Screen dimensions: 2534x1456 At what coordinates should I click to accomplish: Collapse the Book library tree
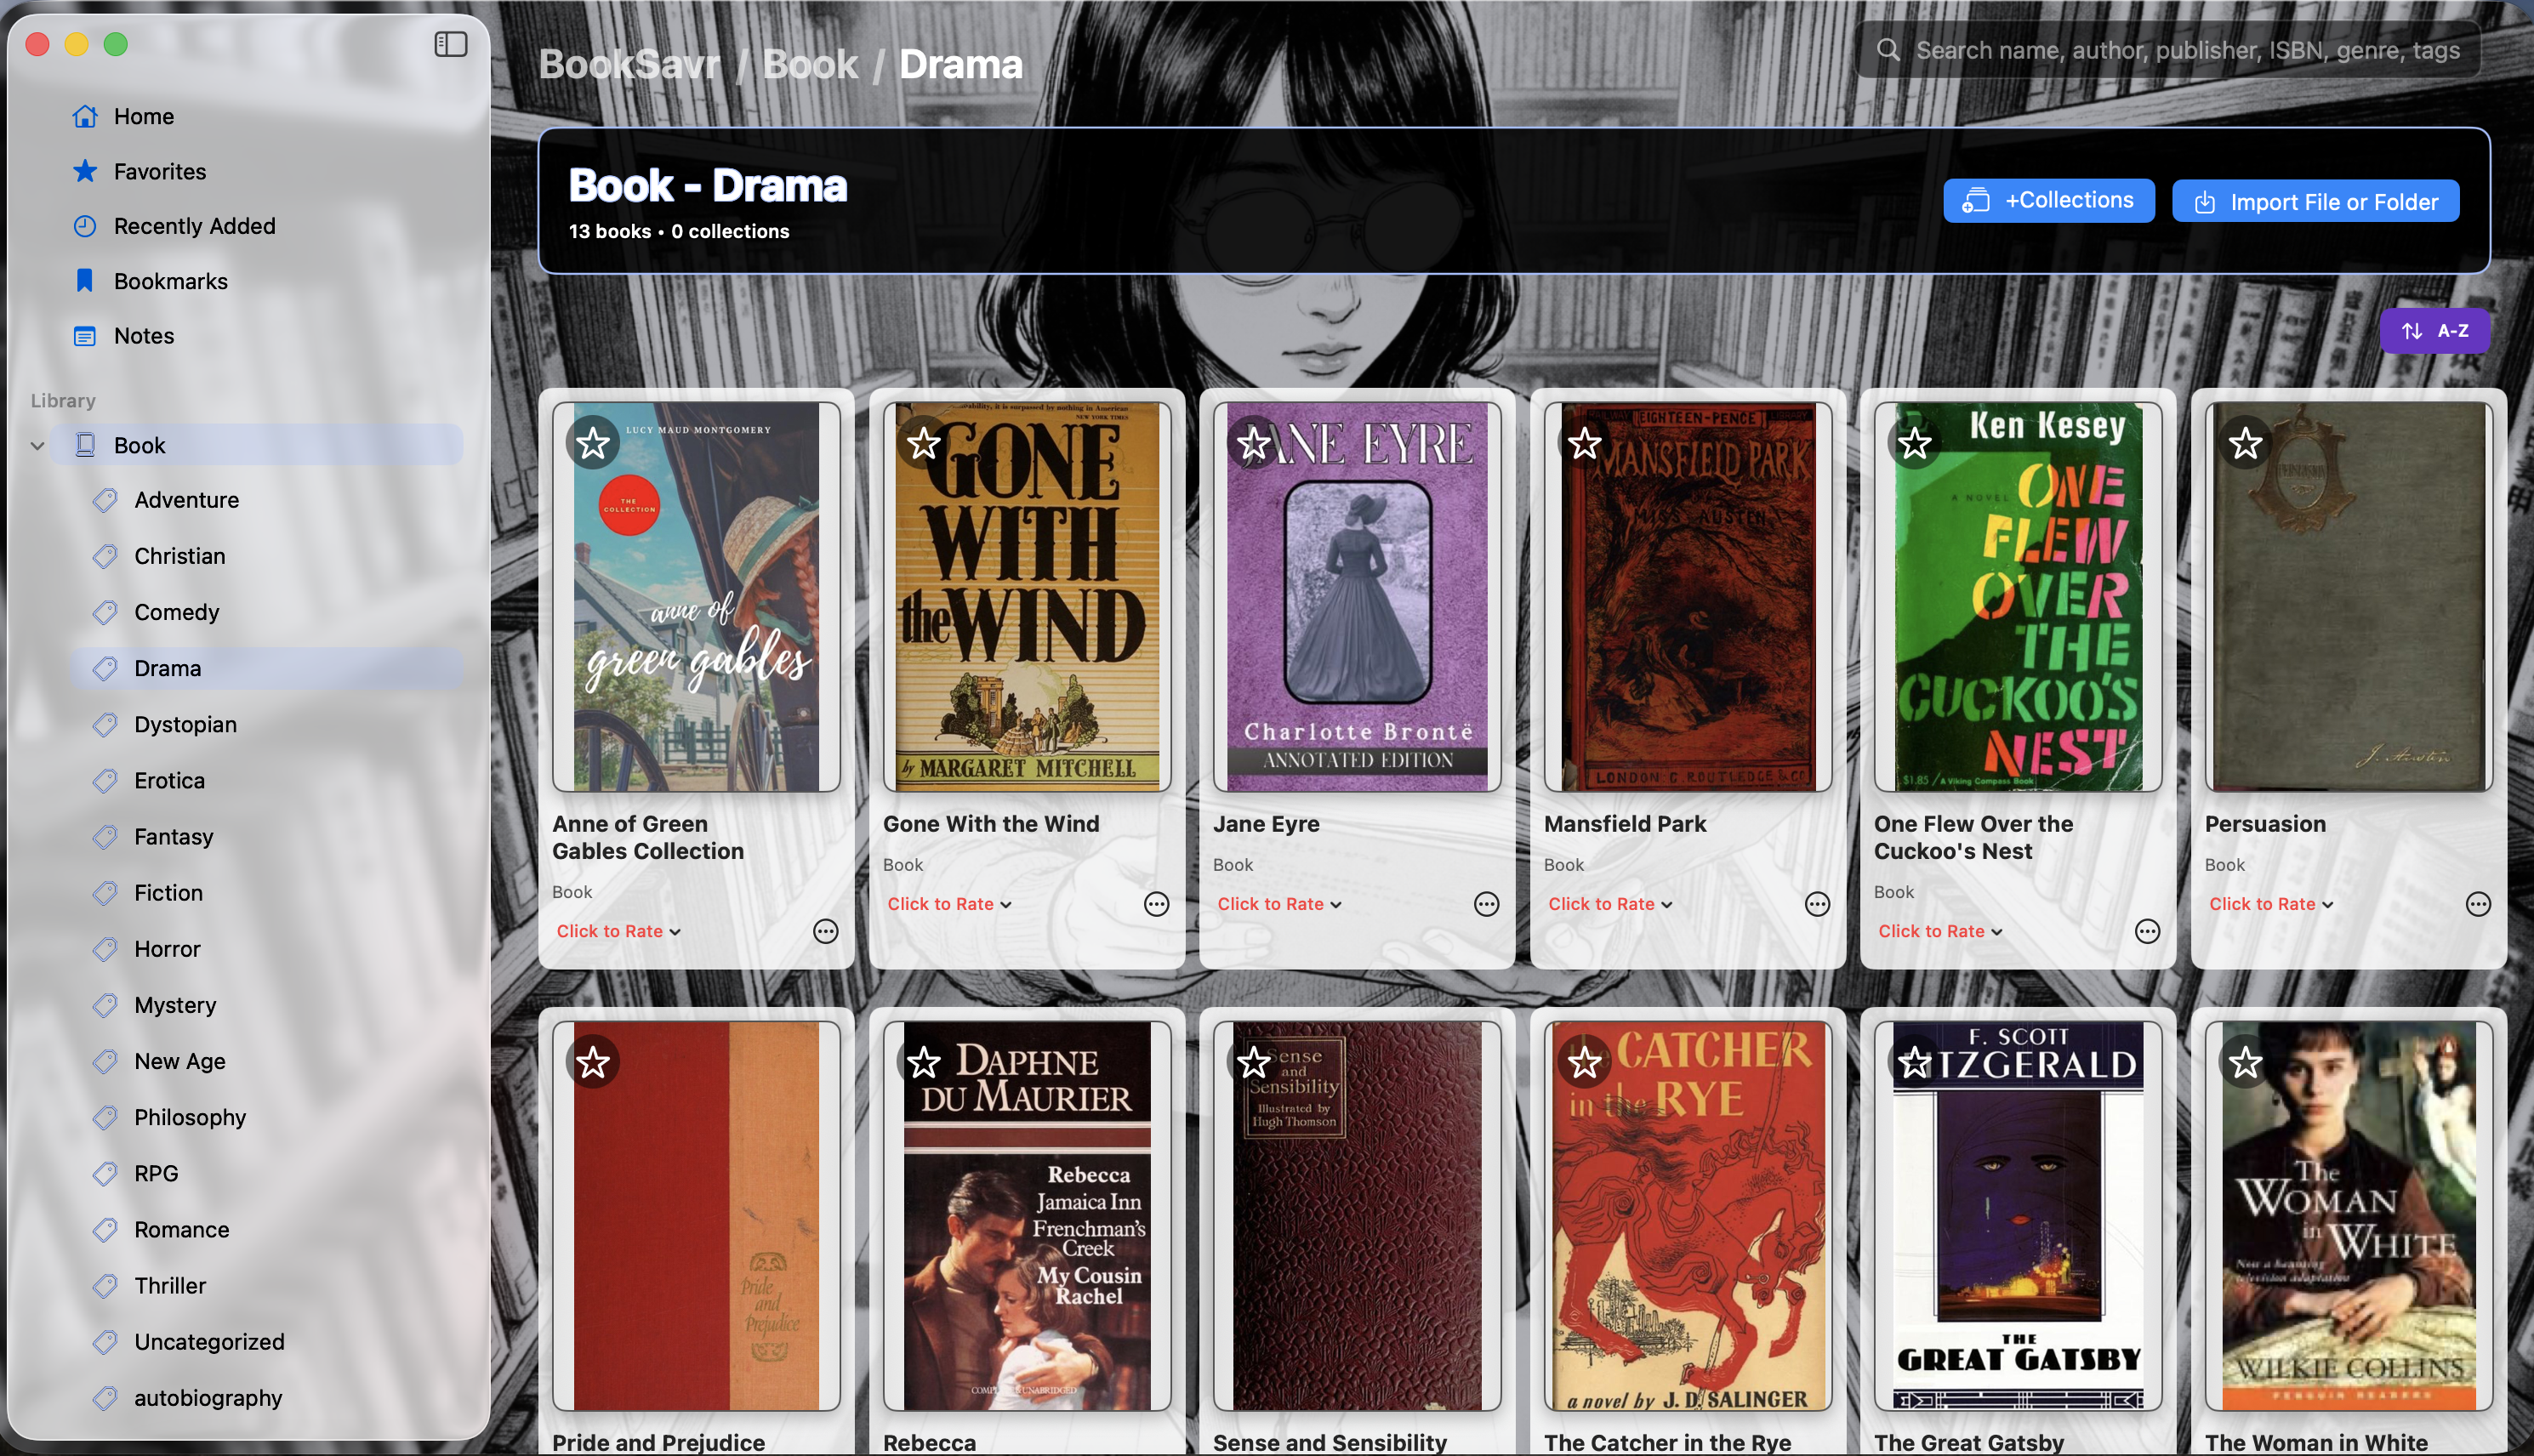[x=37, y=445]
